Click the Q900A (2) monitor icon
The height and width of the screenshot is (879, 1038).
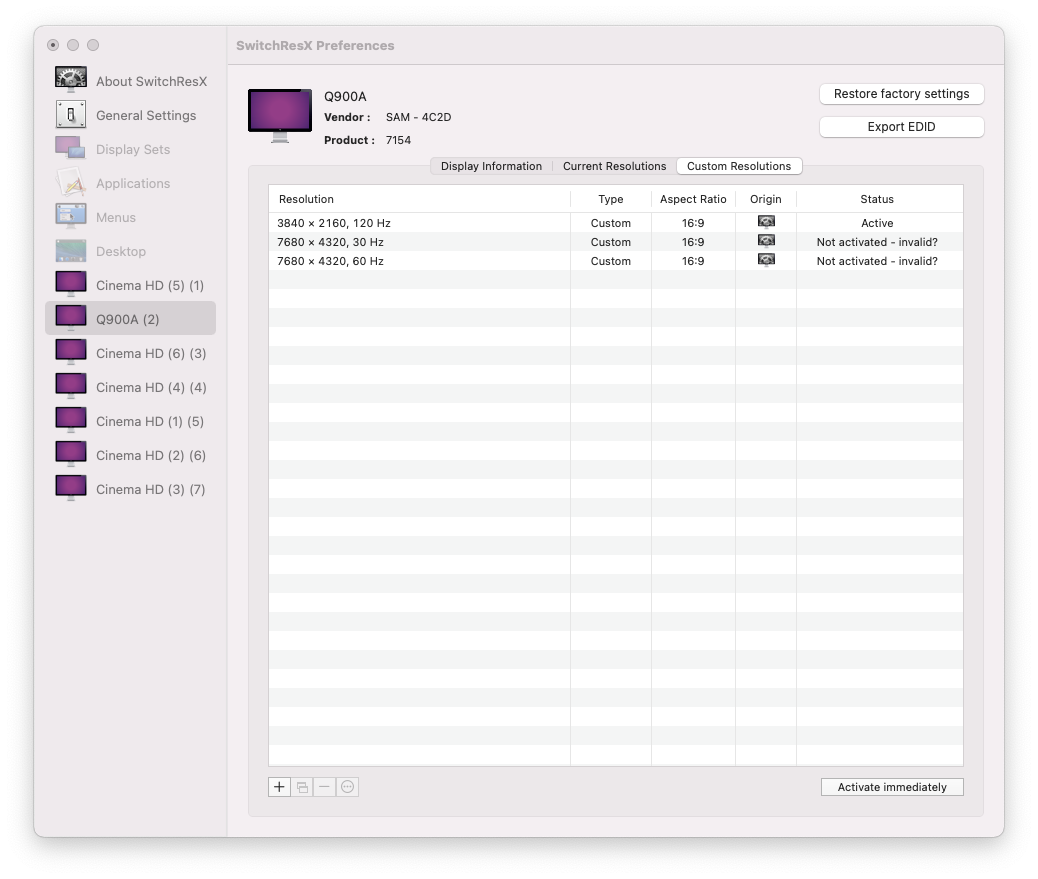click(x=71, y=318)
